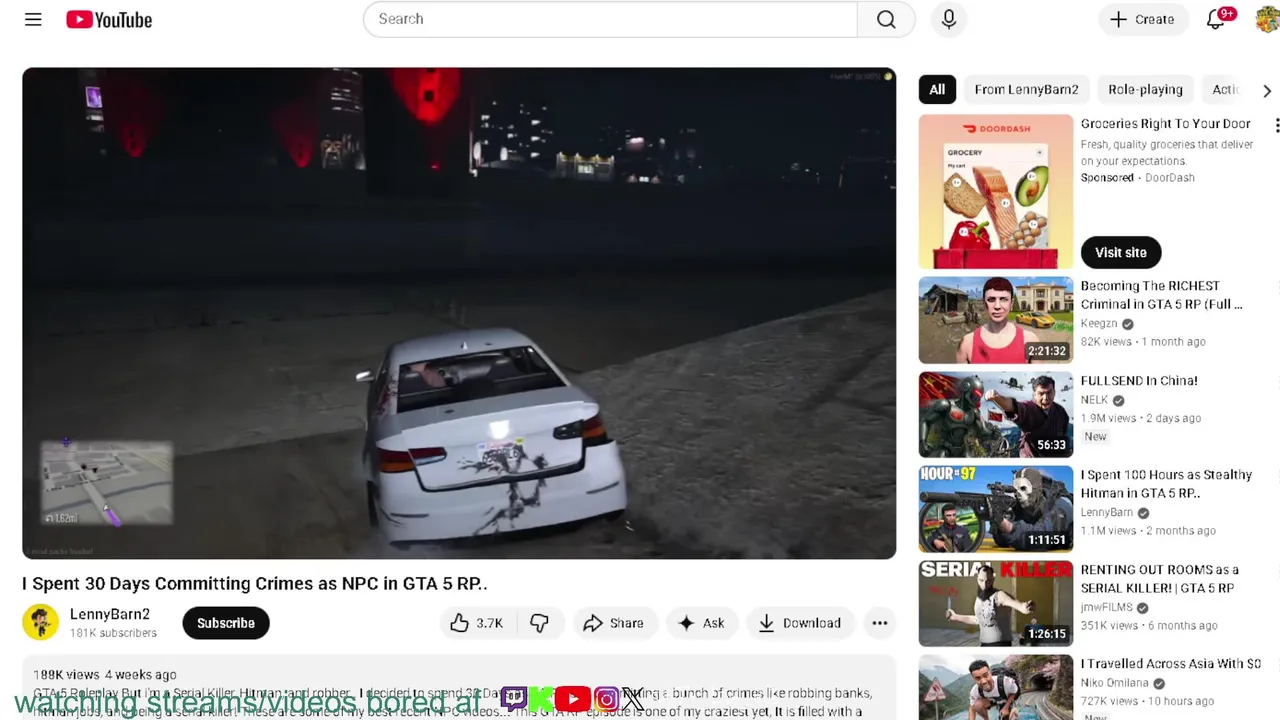Open the Create menu
The image size is (1280, 720).
click(x=1142, y=19)
